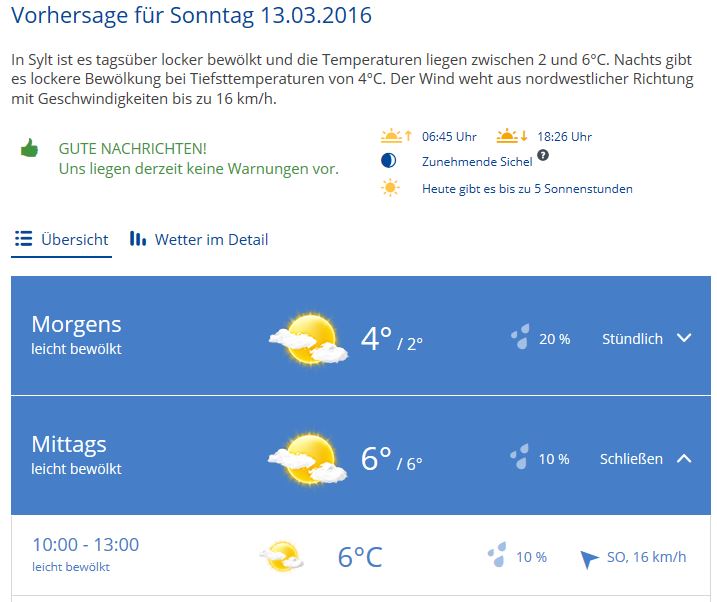Switch to the Wetter im Detail tab

199,240
